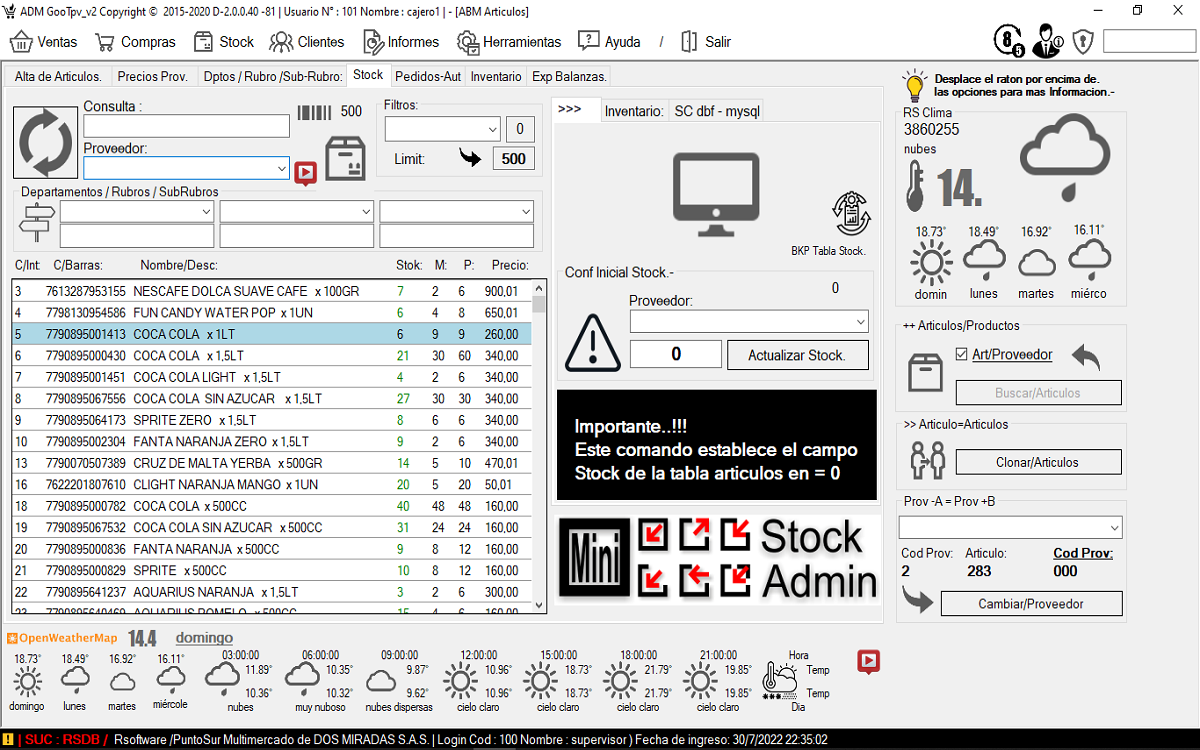This screenshot has width=1200, height=750.
Task: Open the Ventas menu
Action: pyautogui.click(x=44, y=42)
